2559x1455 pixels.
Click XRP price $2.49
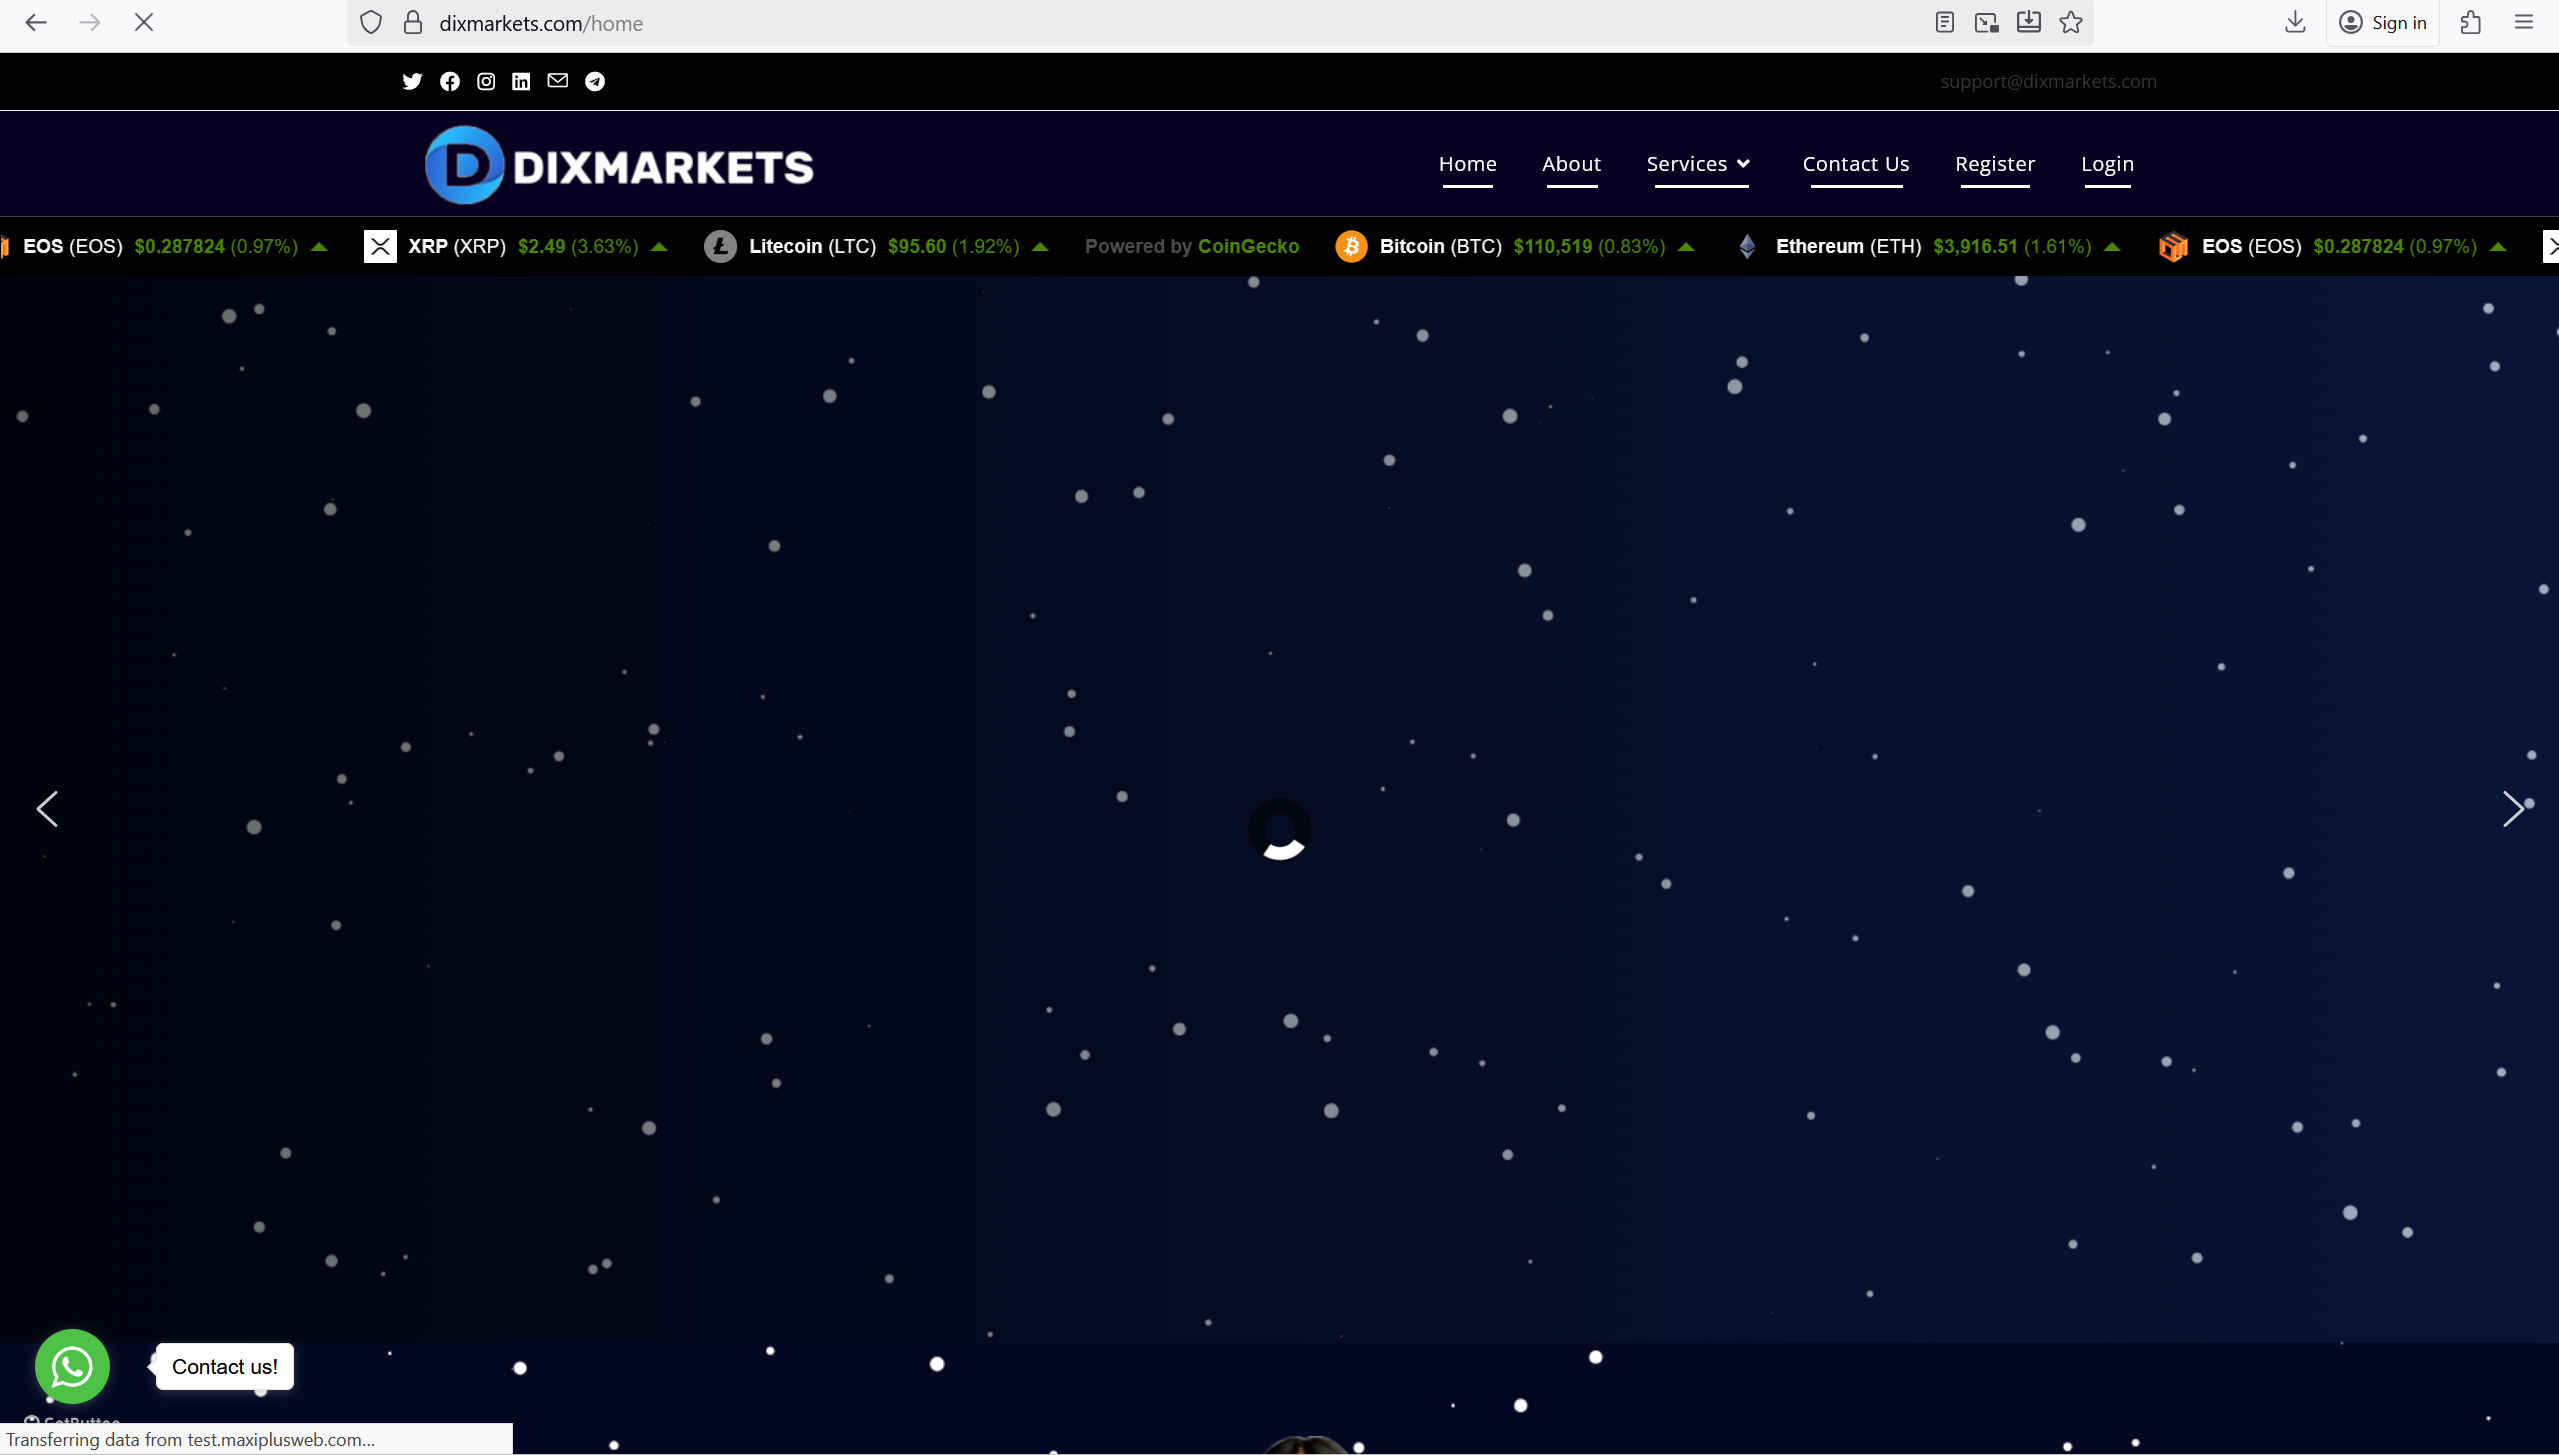(x=541, y=246)
